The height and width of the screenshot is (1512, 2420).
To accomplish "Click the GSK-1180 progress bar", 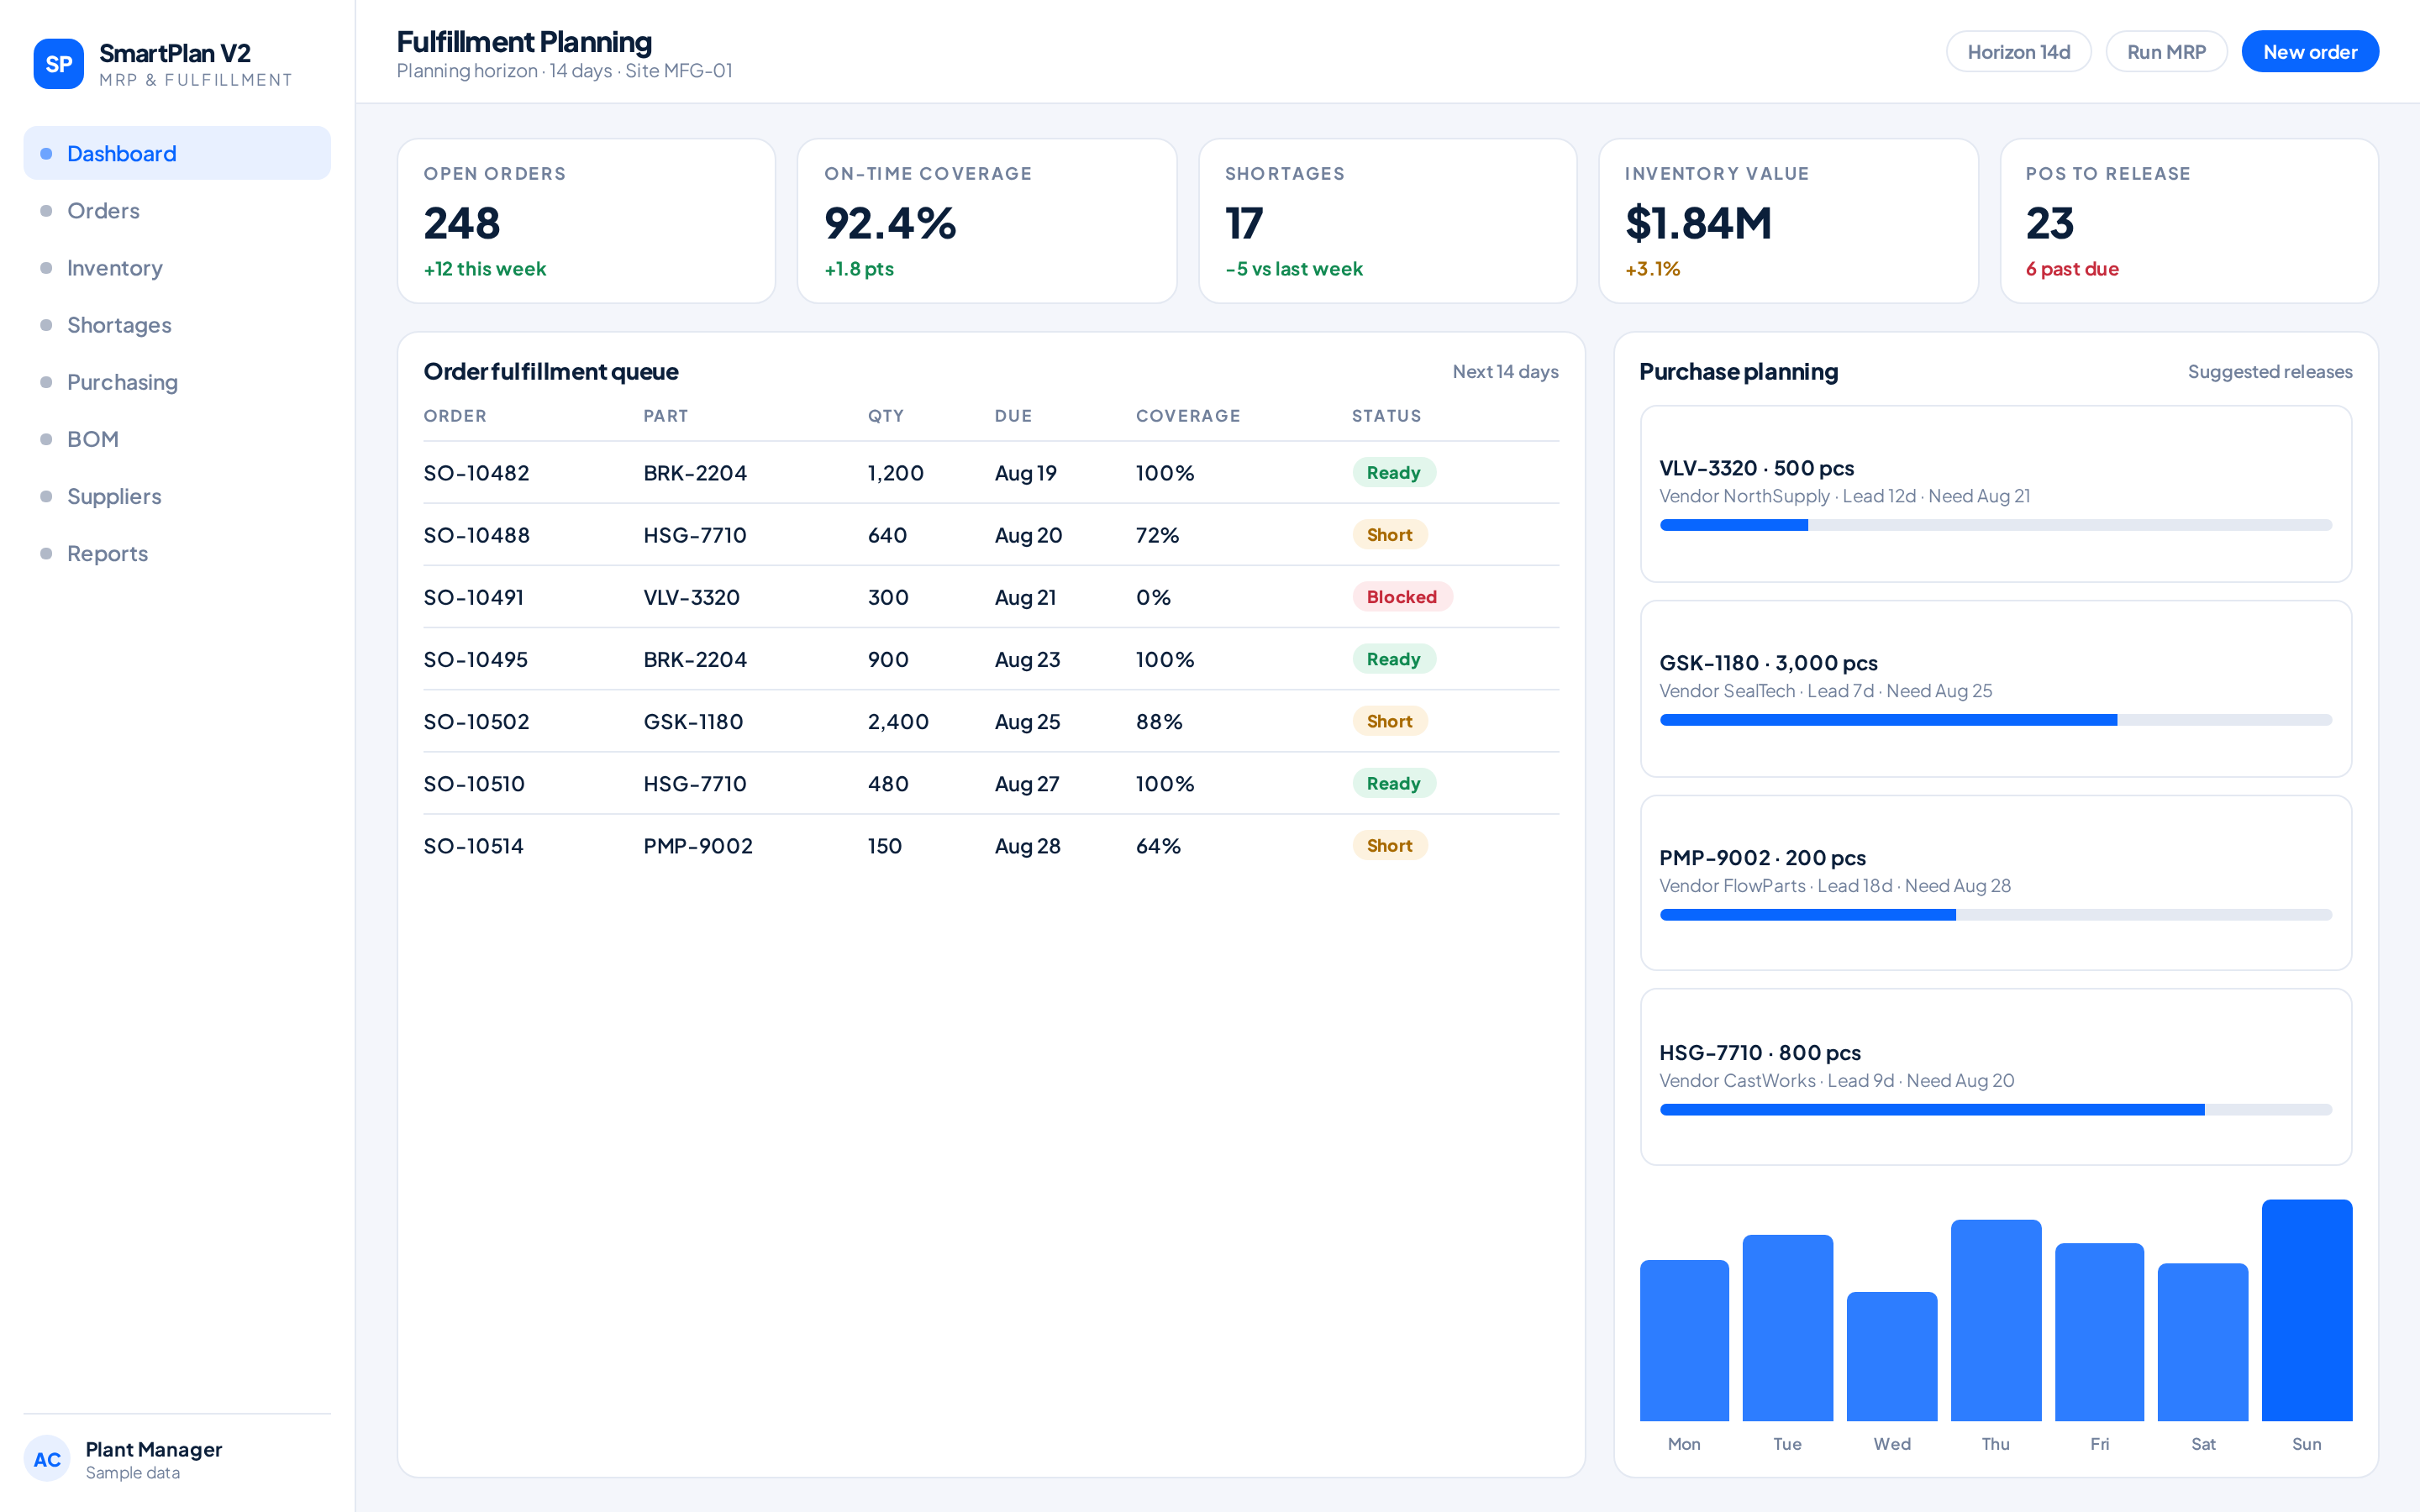I will pos(1995,720).
